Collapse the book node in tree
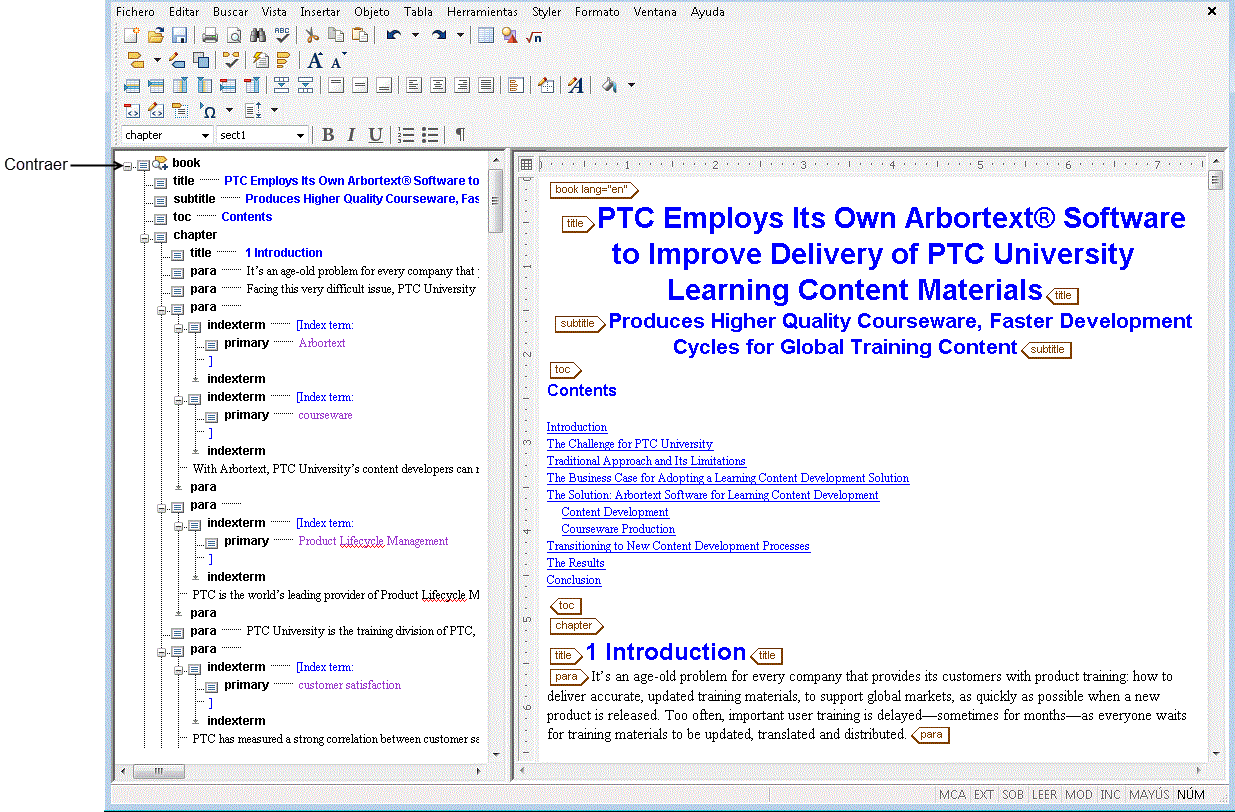The image size is (1235, 812). coord(128,165)
